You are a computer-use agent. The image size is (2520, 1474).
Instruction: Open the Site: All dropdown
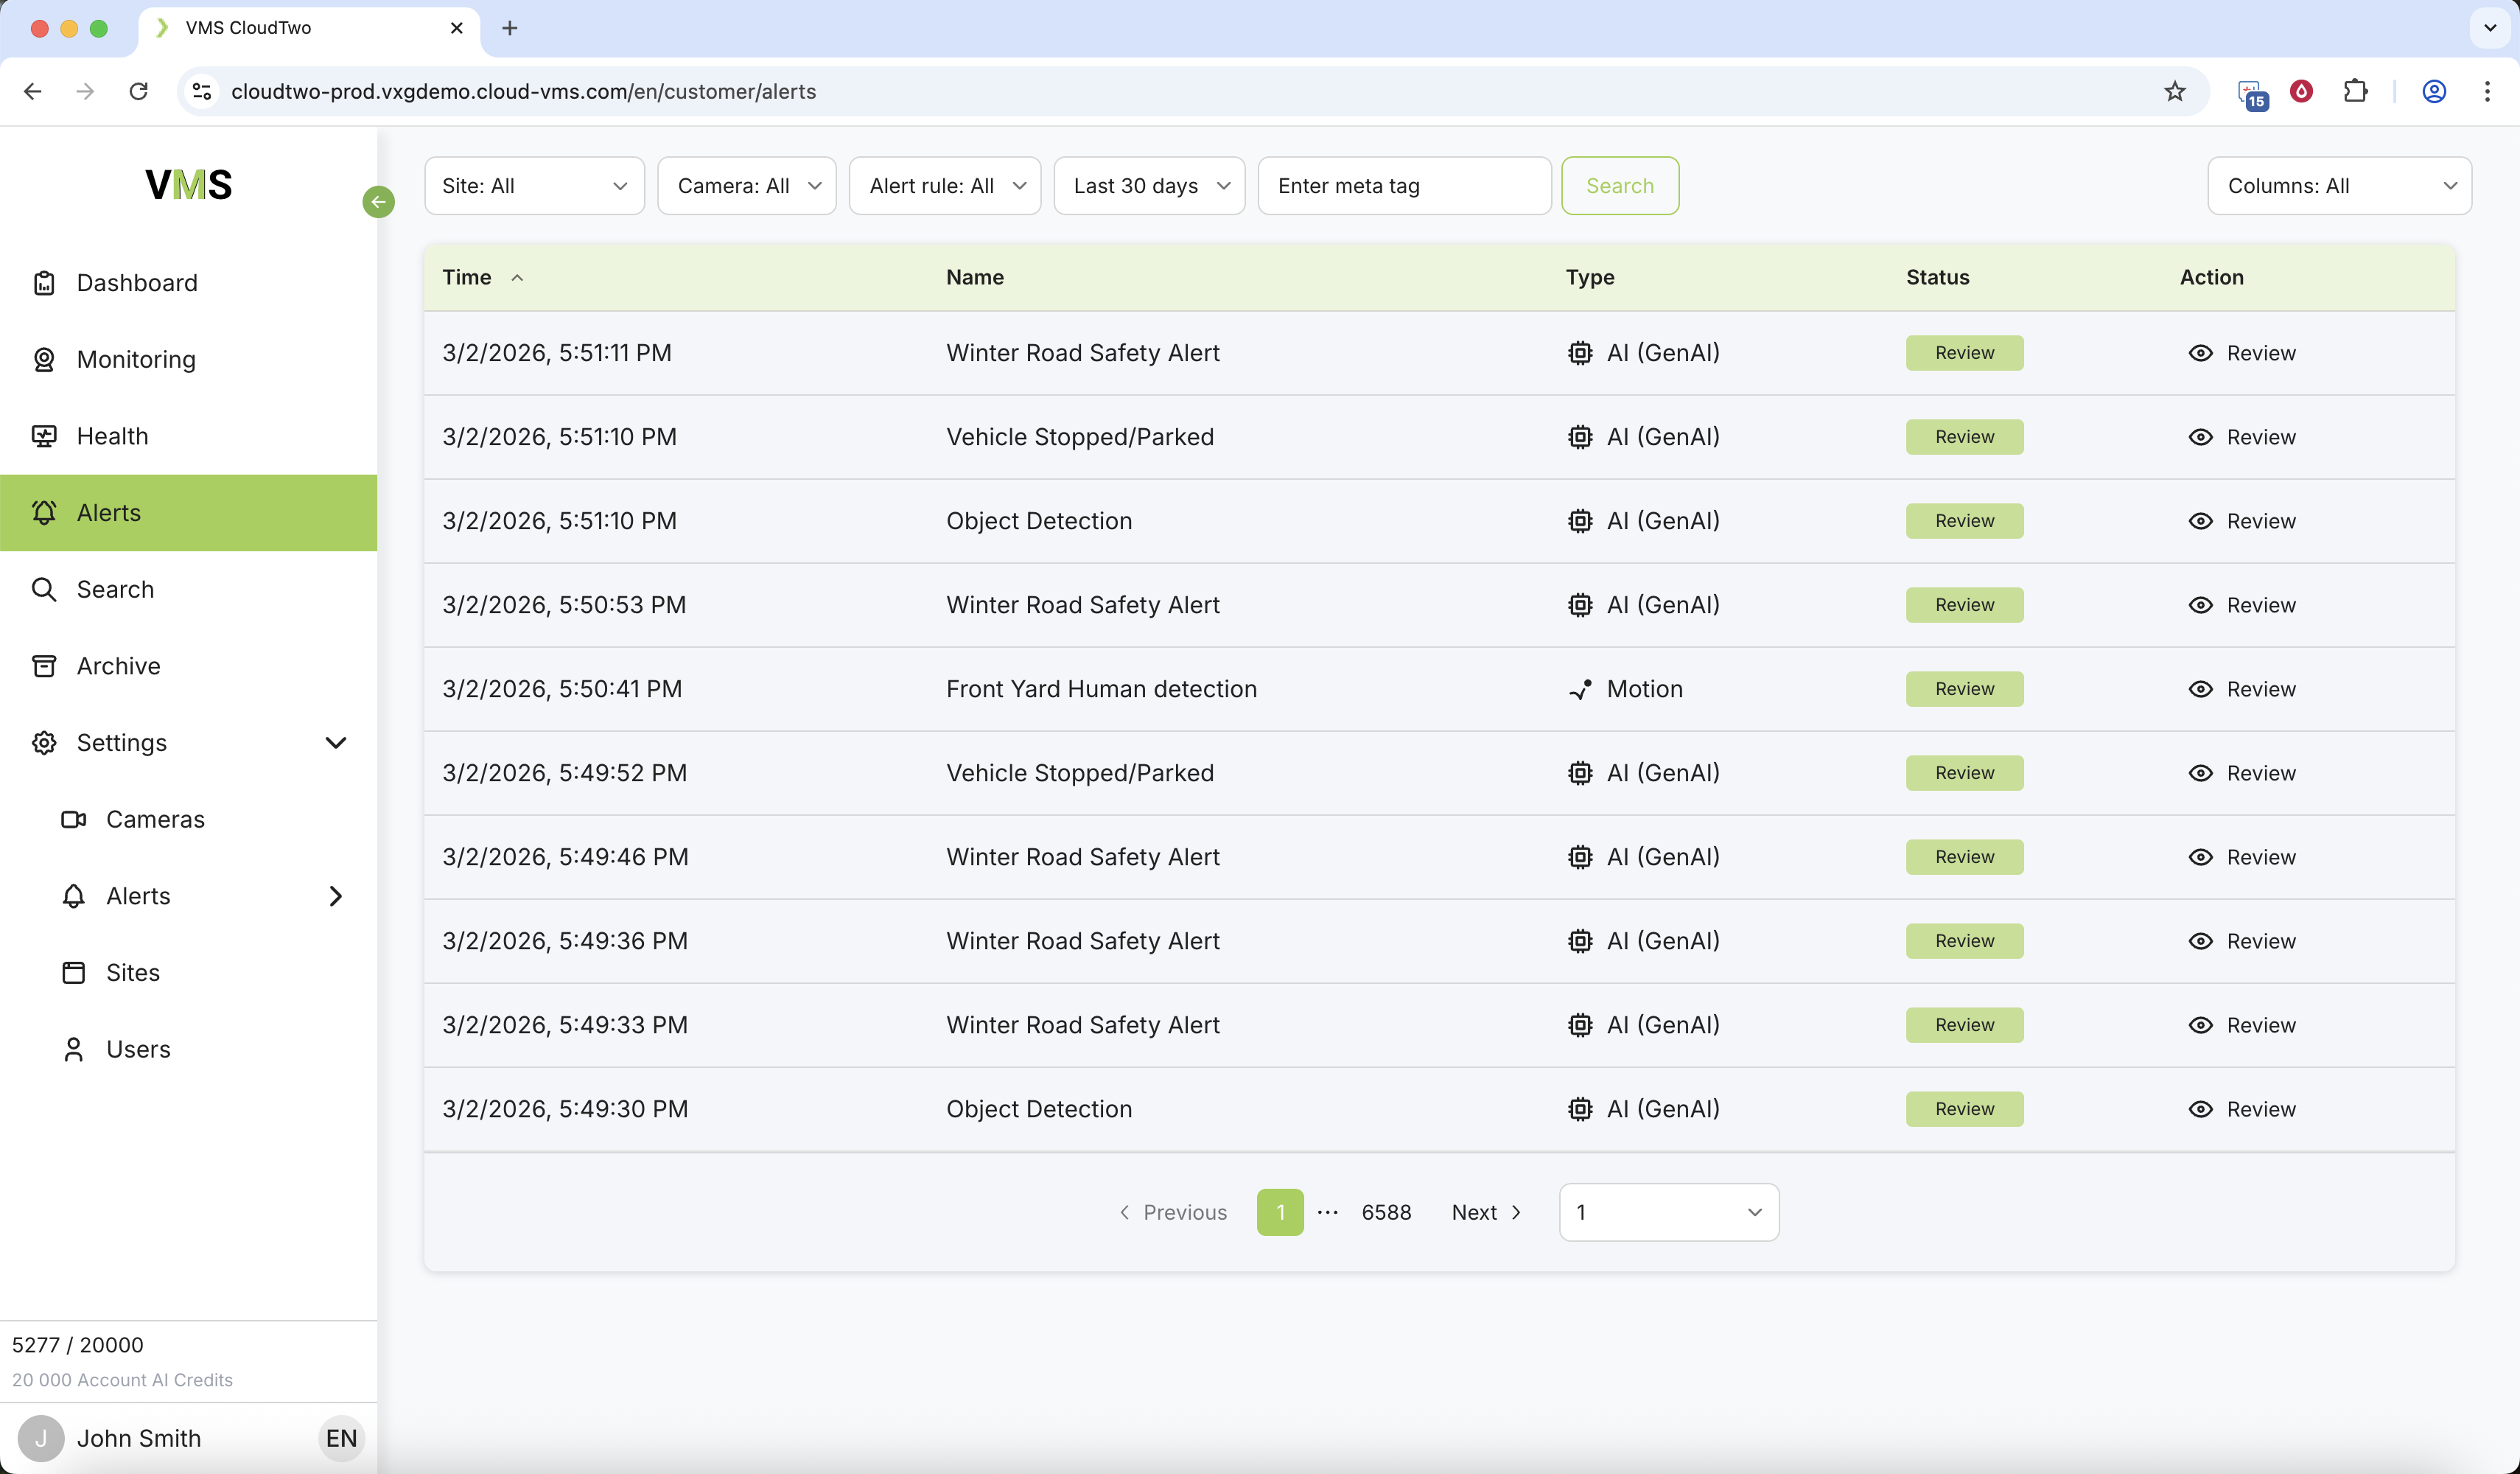(534, 186)
